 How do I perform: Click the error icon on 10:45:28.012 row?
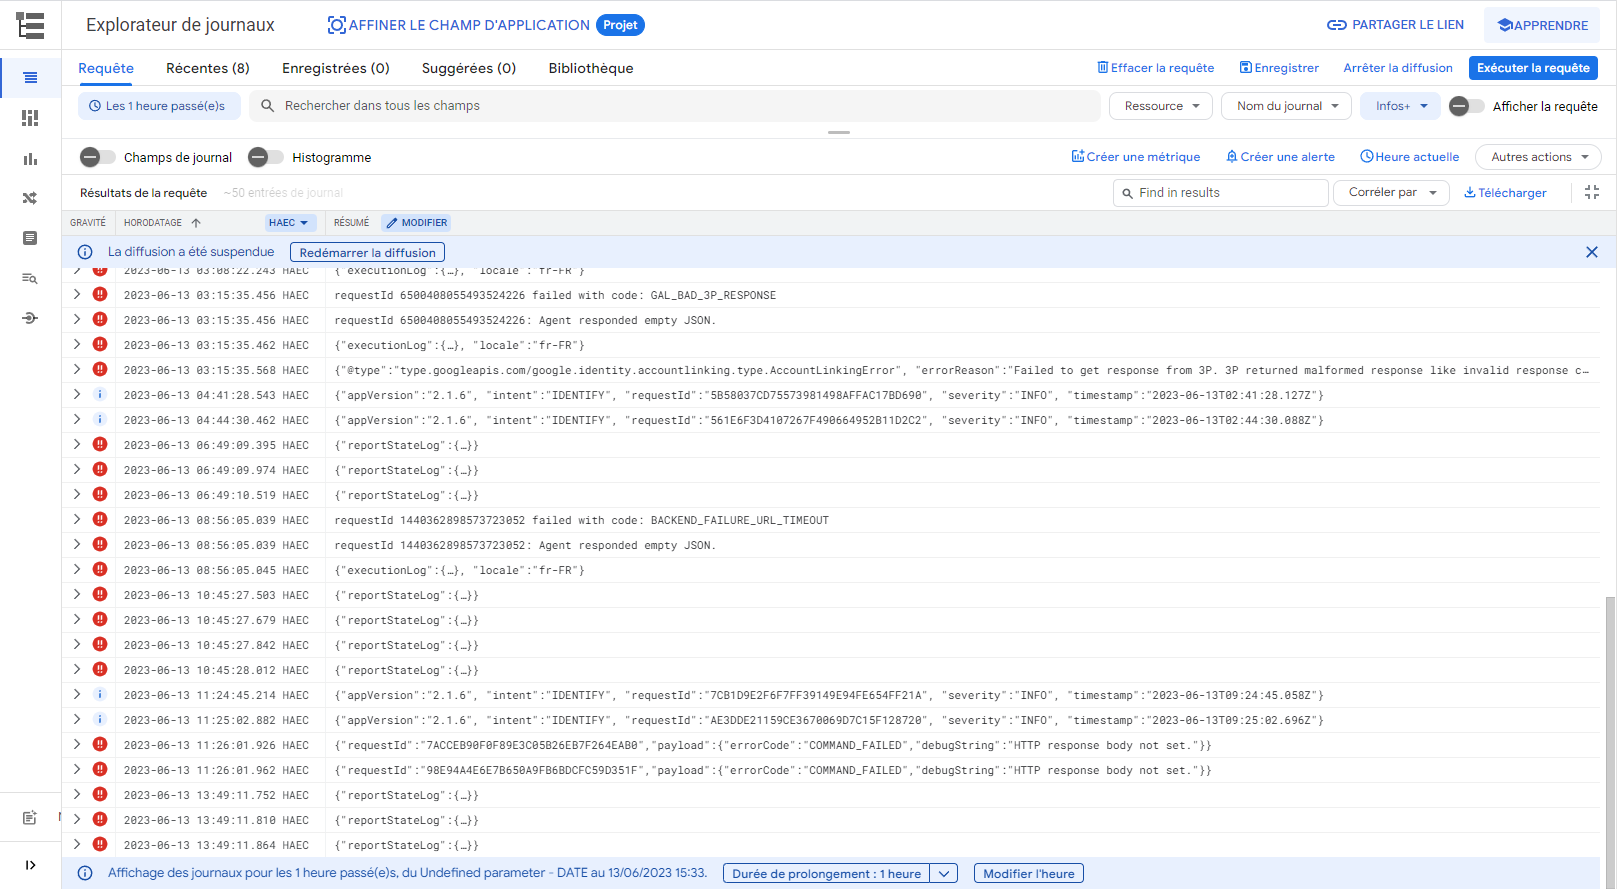[x=100, y=669]
